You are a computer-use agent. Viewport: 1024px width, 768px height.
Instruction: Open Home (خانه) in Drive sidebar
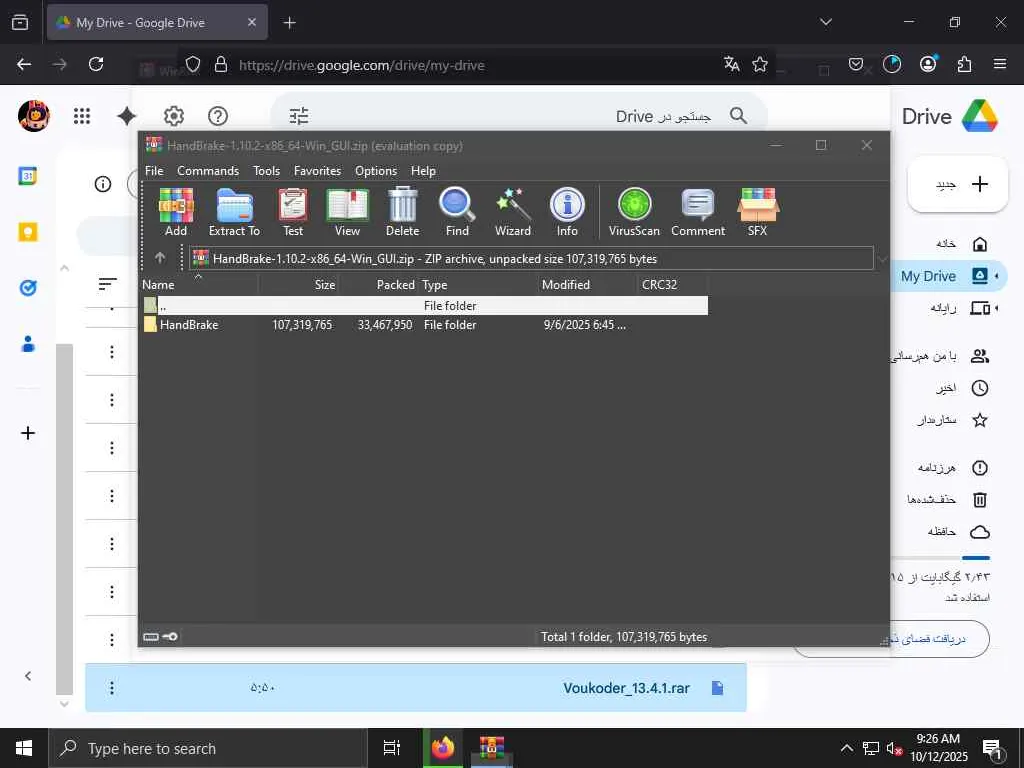pos(961,244)
